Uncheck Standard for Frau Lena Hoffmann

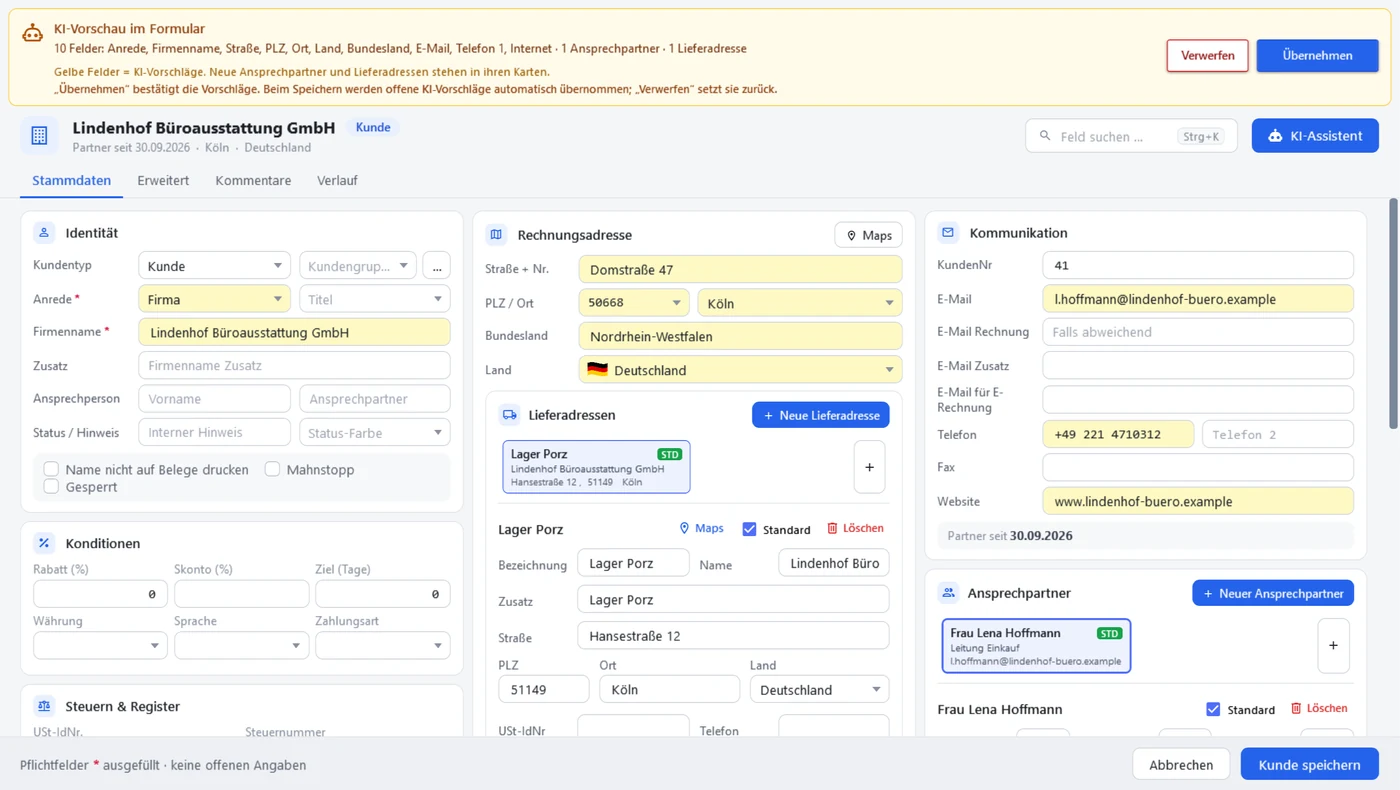[x=1213, y=709]
